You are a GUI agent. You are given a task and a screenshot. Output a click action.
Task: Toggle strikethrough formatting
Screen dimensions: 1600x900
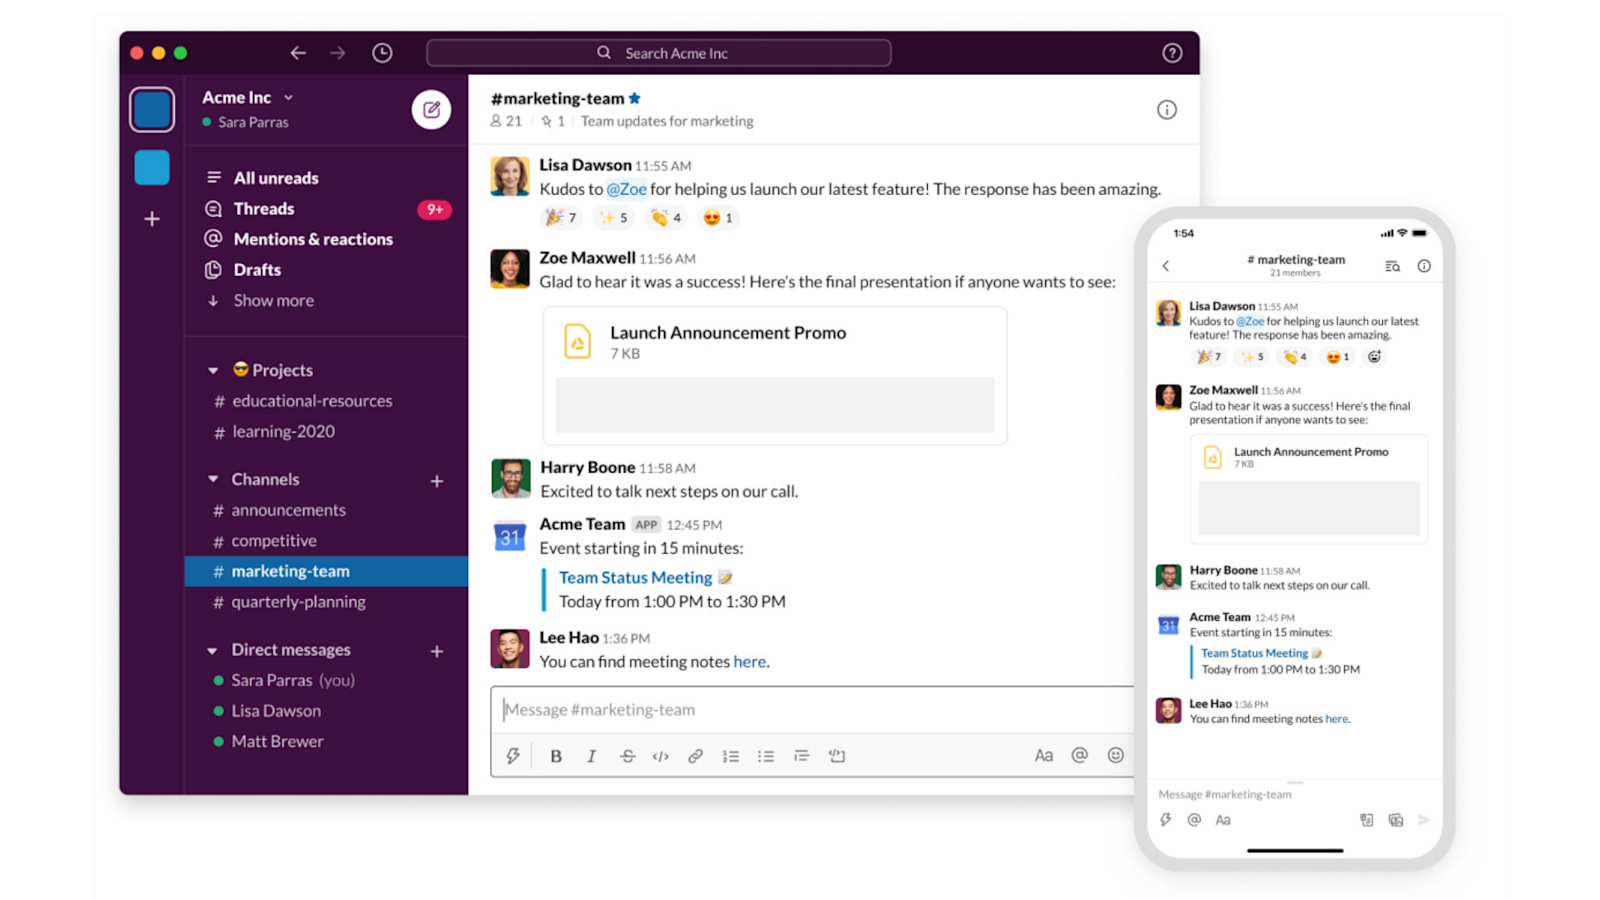(x=626, y=755)
